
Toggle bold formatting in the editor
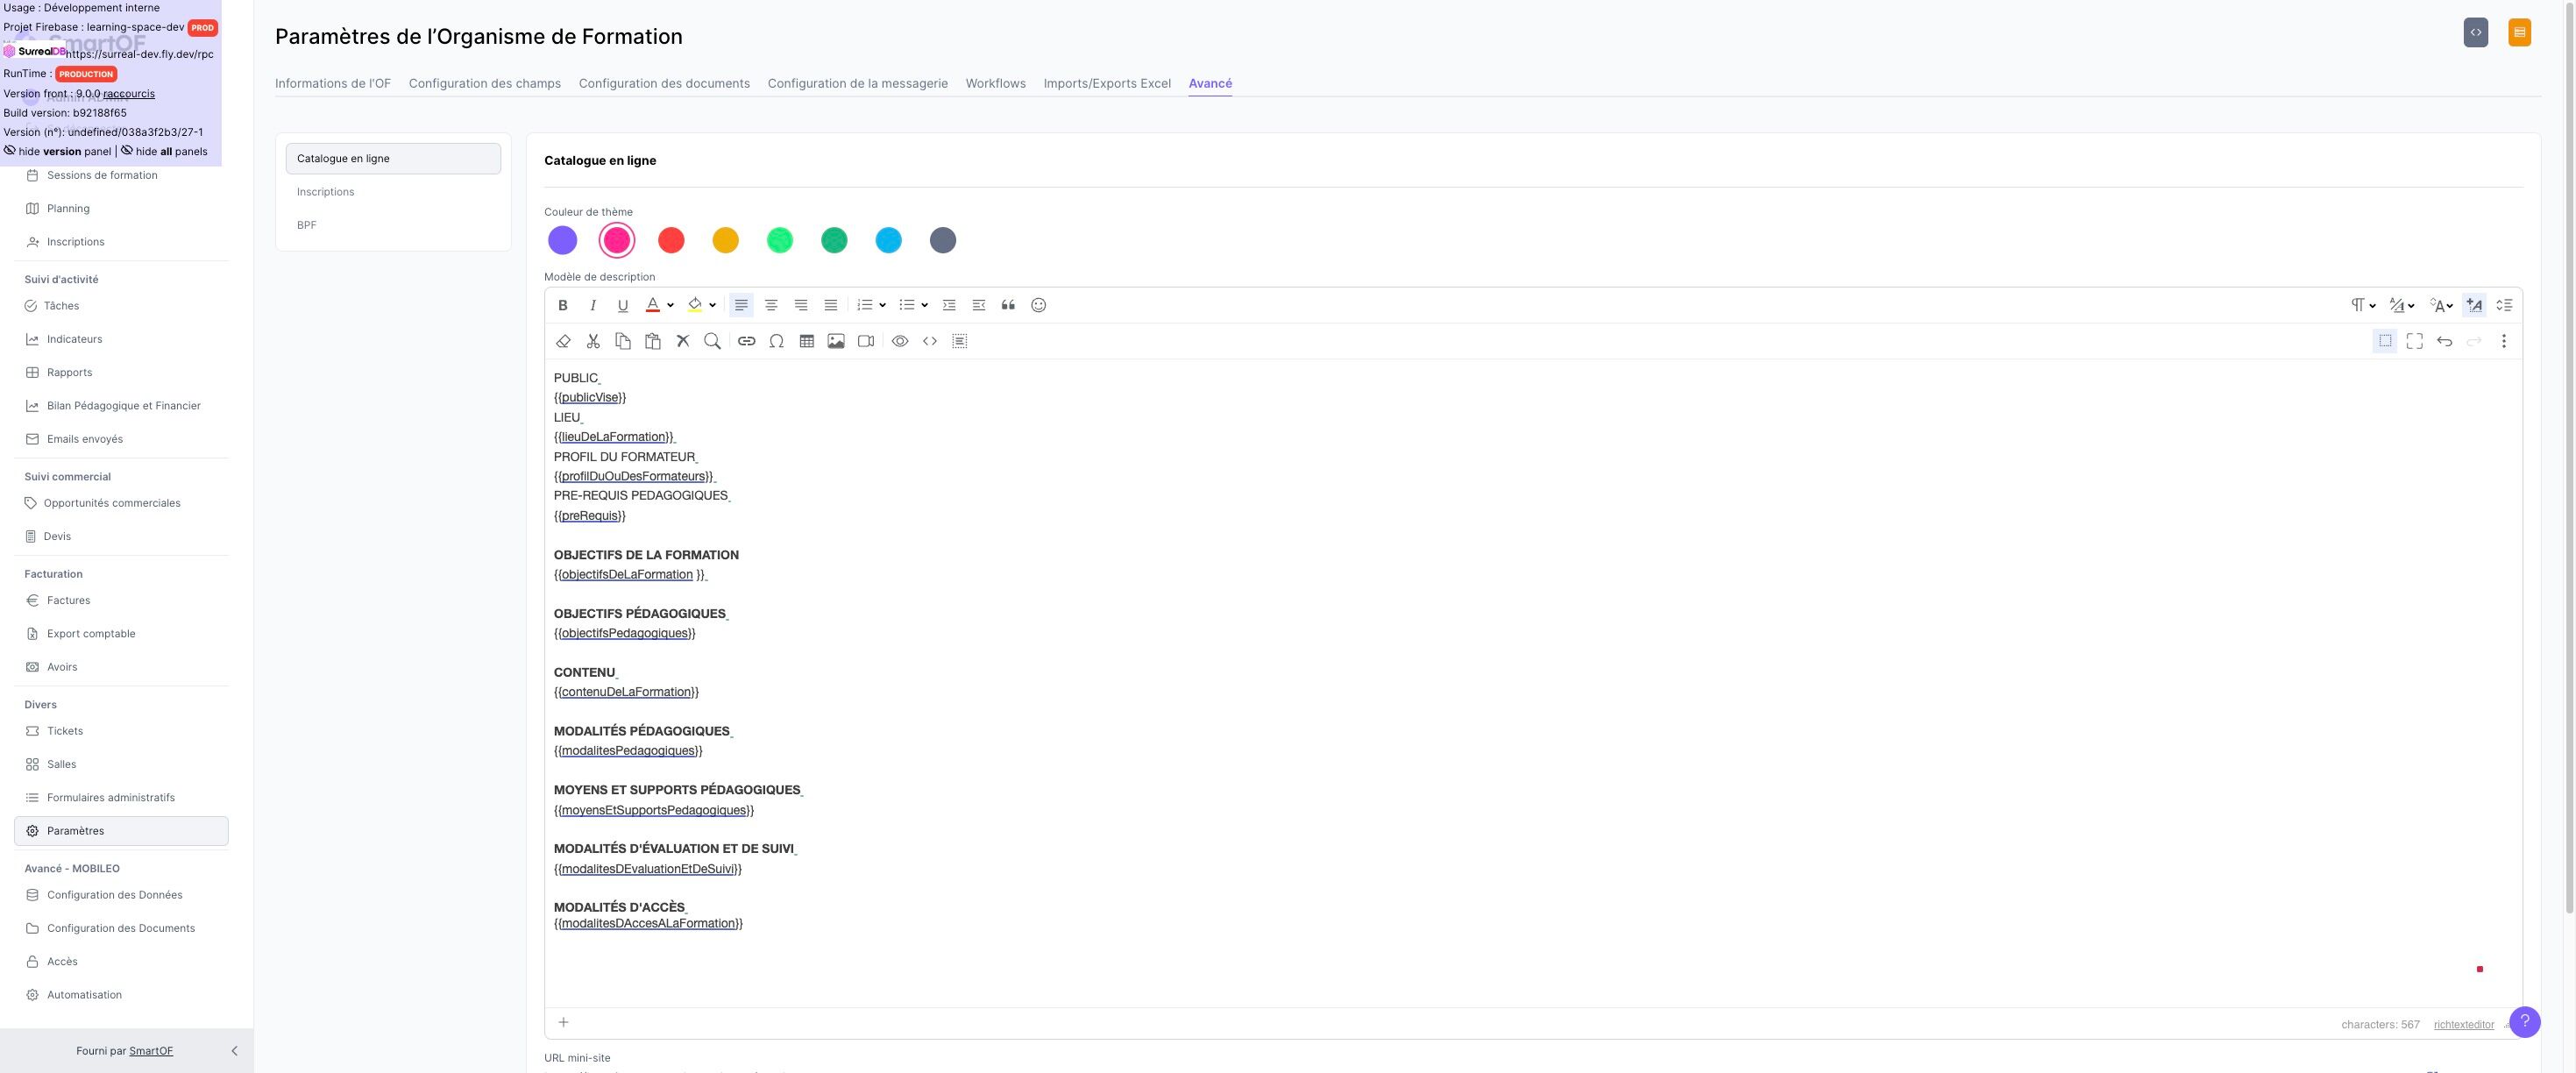pyautogui.click(x=563, y=305)
